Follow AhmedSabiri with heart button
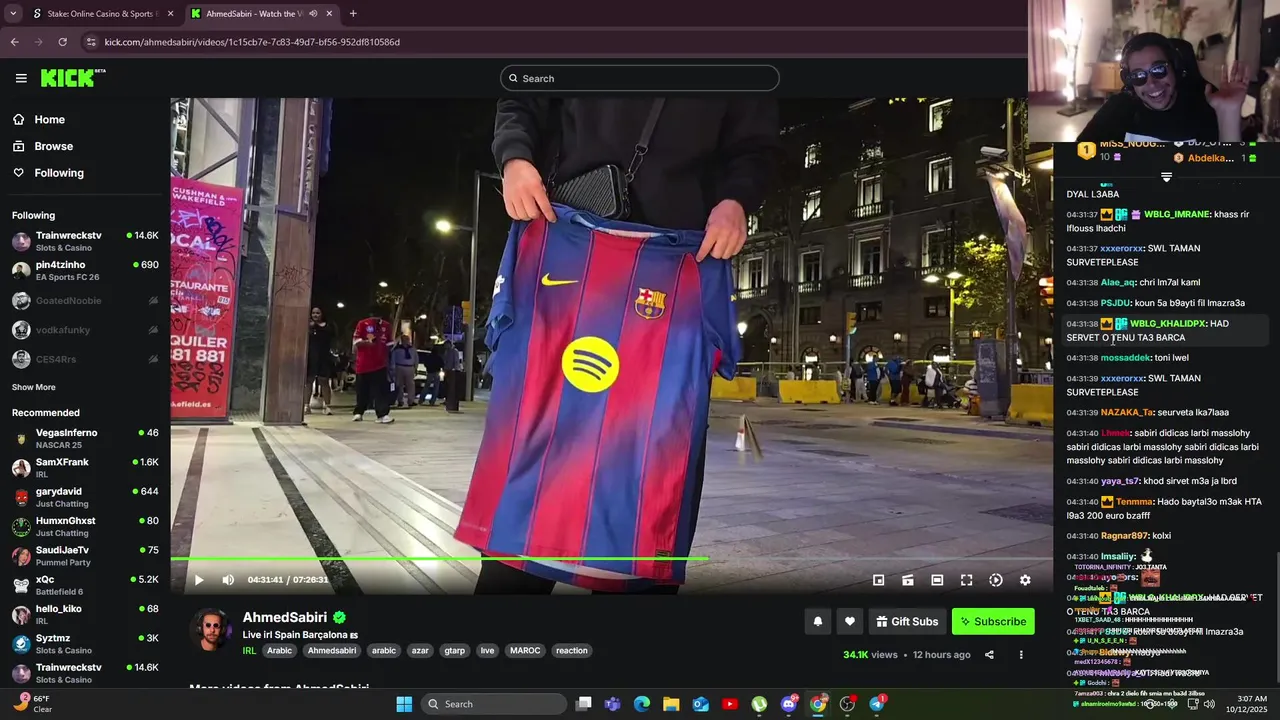Viewport: 1280px width, 720px height. pyautogui.click(x=849, y=621)
